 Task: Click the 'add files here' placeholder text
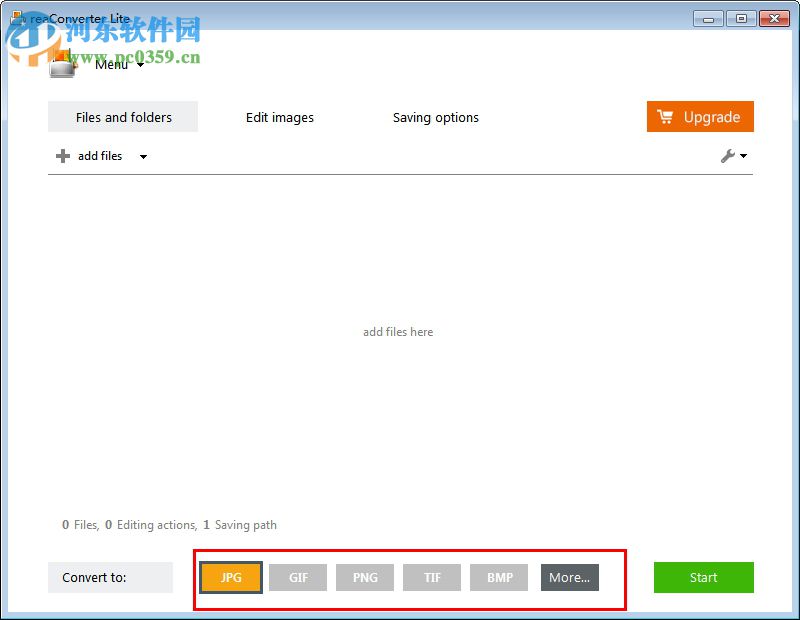click(398, 332)
